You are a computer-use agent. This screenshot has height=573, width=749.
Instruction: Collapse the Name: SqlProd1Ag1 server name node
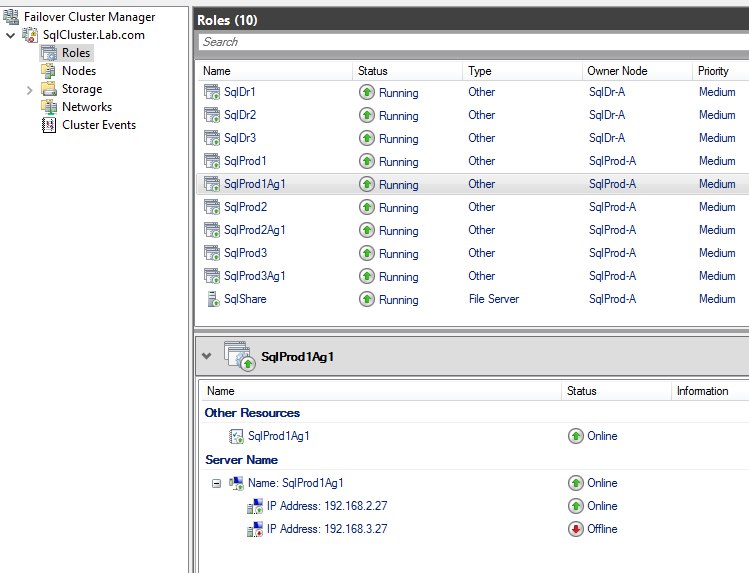tap(216, 483)
